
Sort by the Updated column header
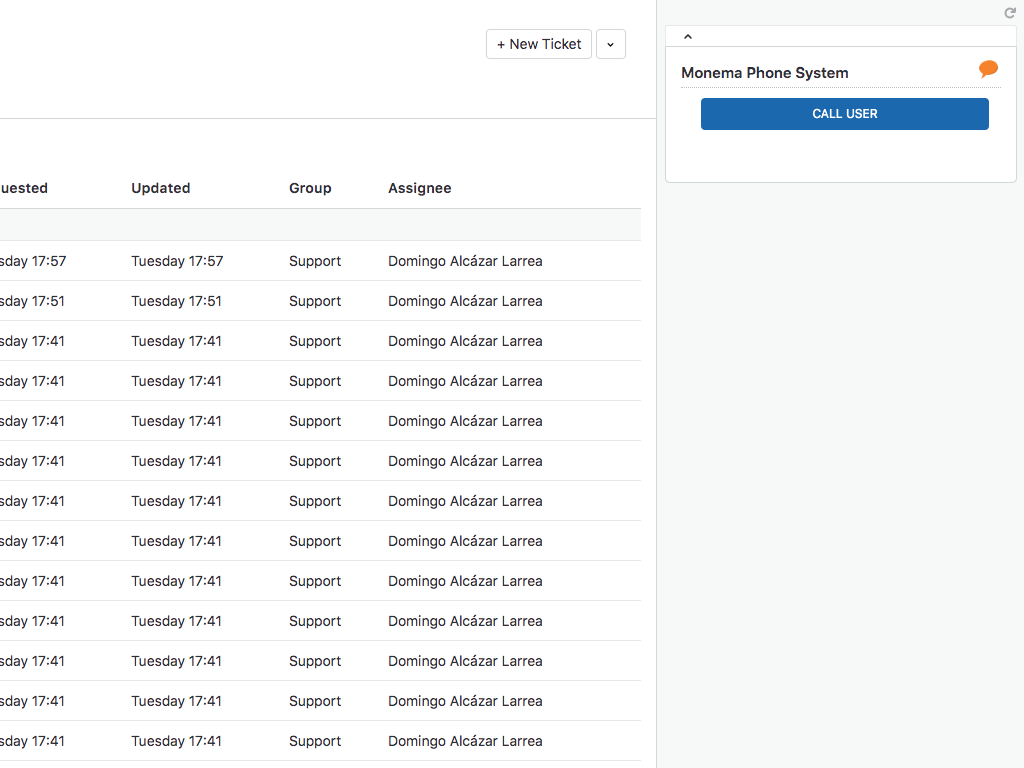point(160,188)
